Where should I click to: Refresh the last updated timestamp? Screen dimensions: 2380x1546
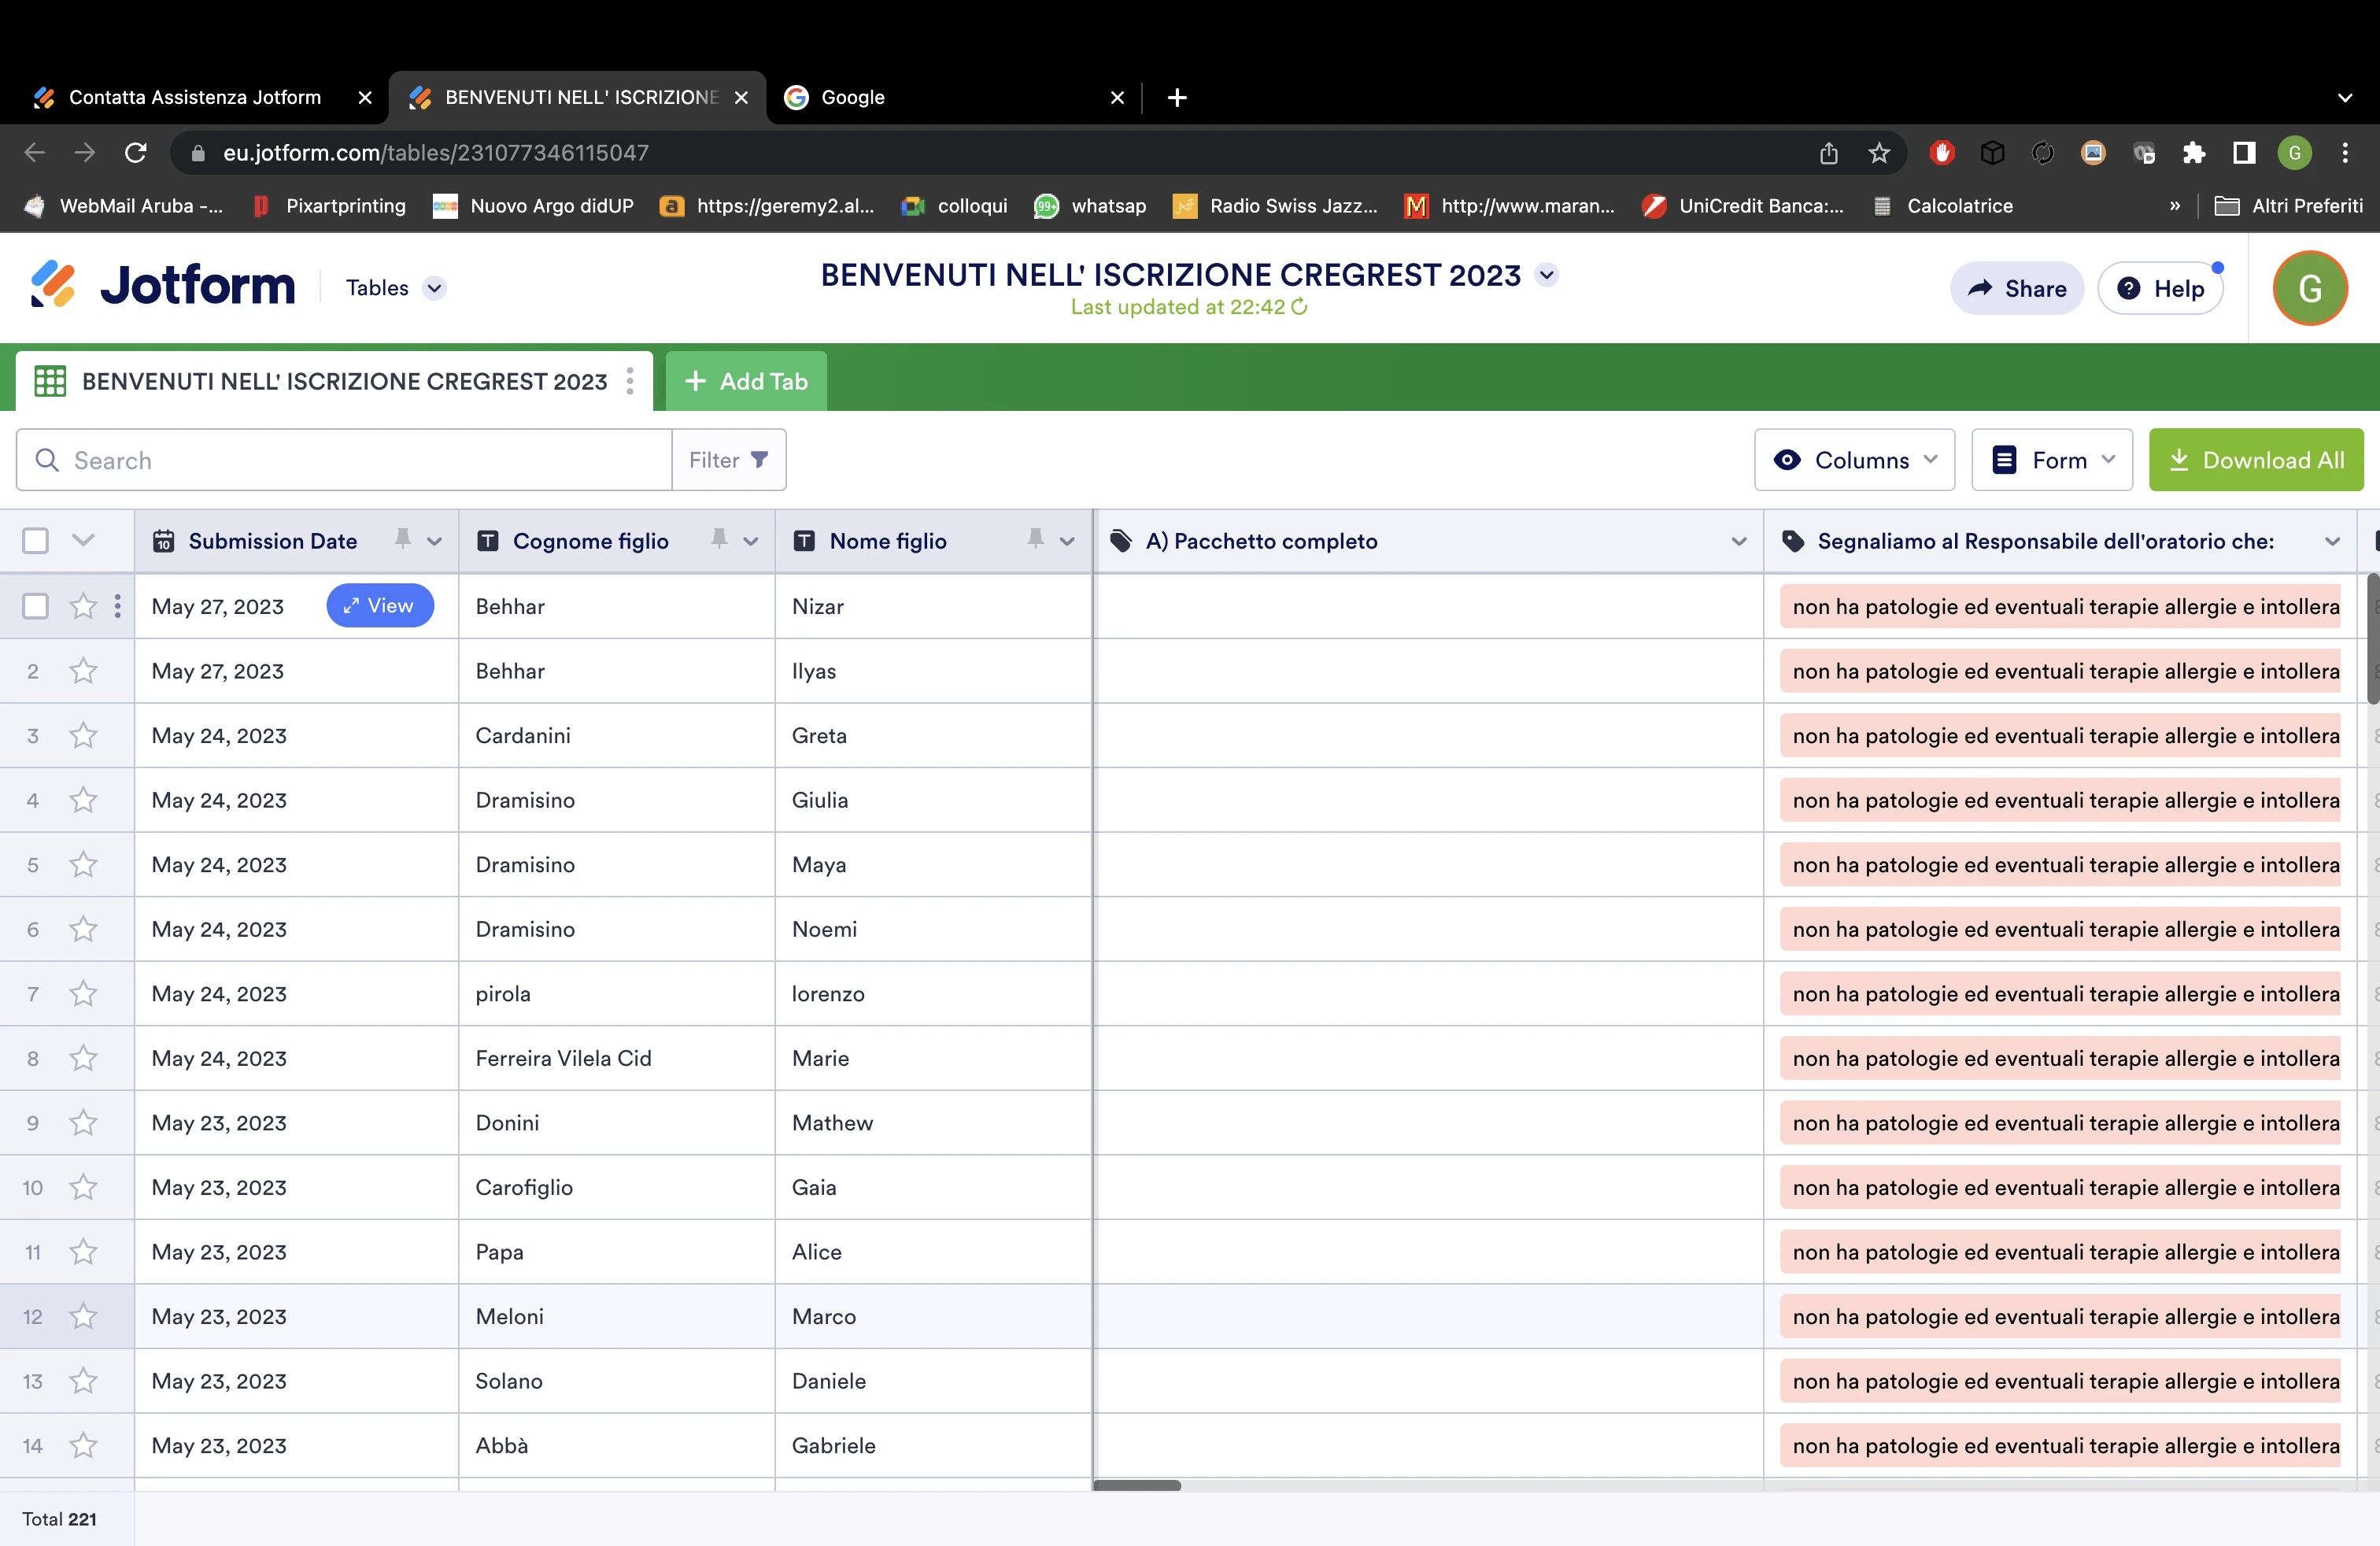[1300, 308]
